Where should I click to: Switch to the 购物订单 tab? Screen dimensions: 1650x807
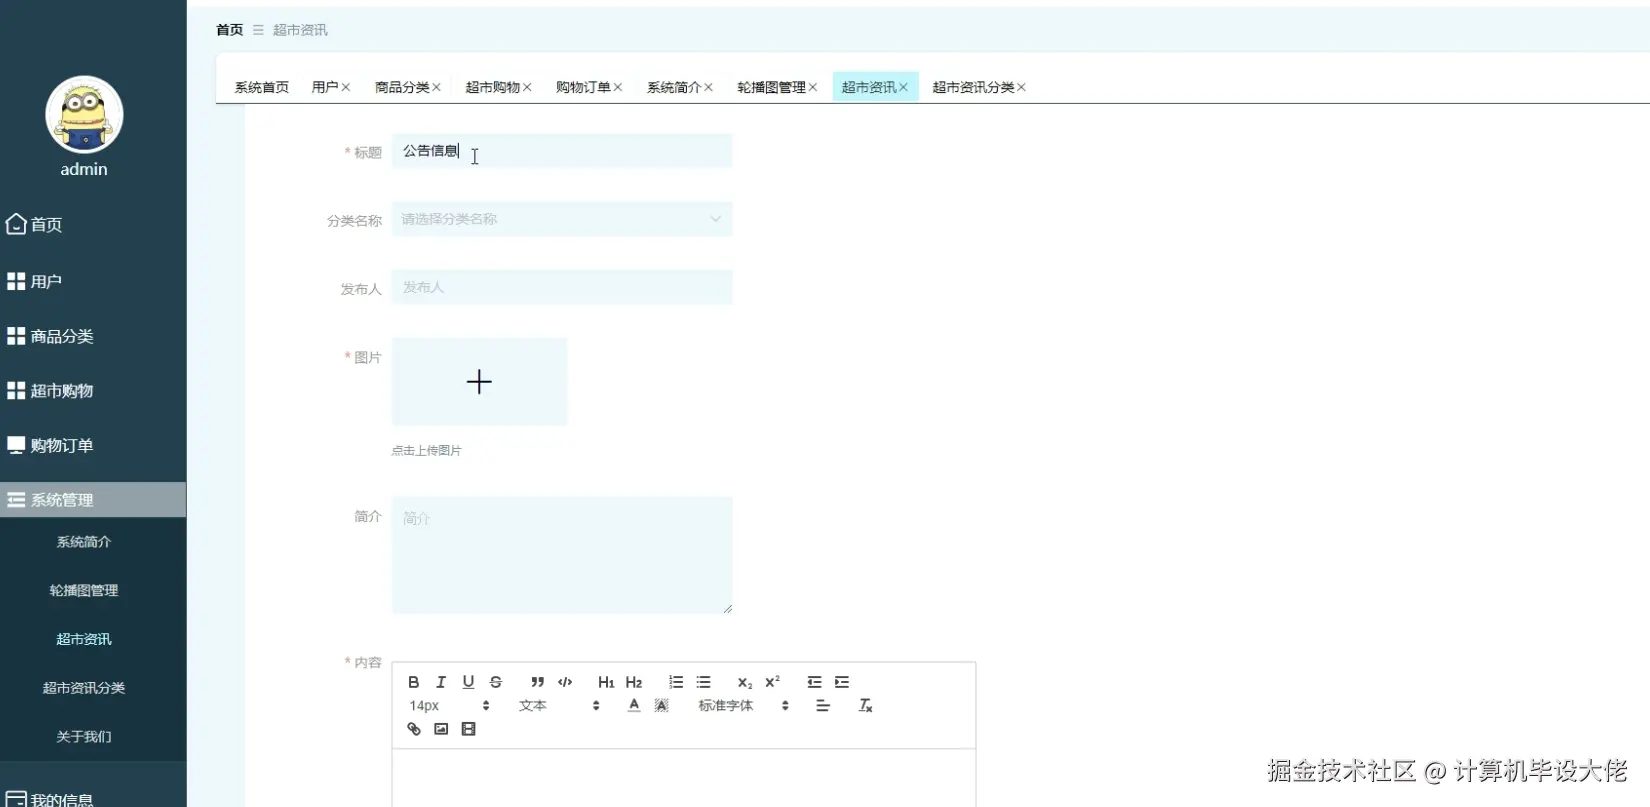coord(583,87)
